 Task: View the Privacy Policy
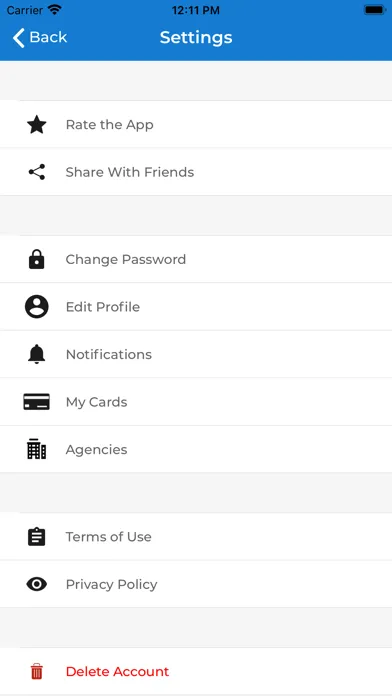click(x=196, y=584)
